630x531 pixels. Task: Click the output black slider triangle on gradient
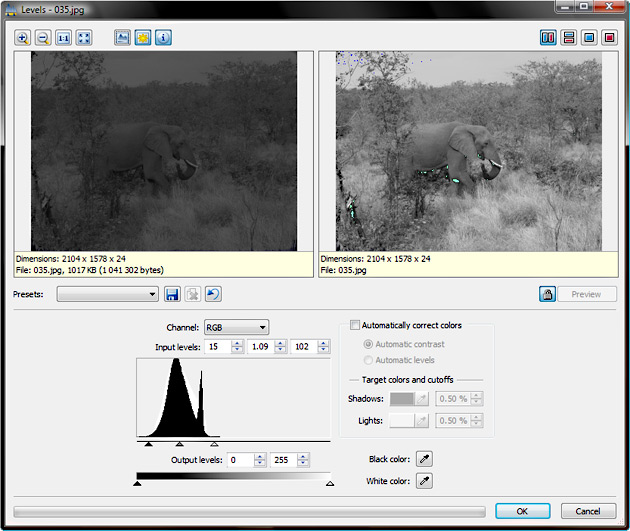[137, 484]
